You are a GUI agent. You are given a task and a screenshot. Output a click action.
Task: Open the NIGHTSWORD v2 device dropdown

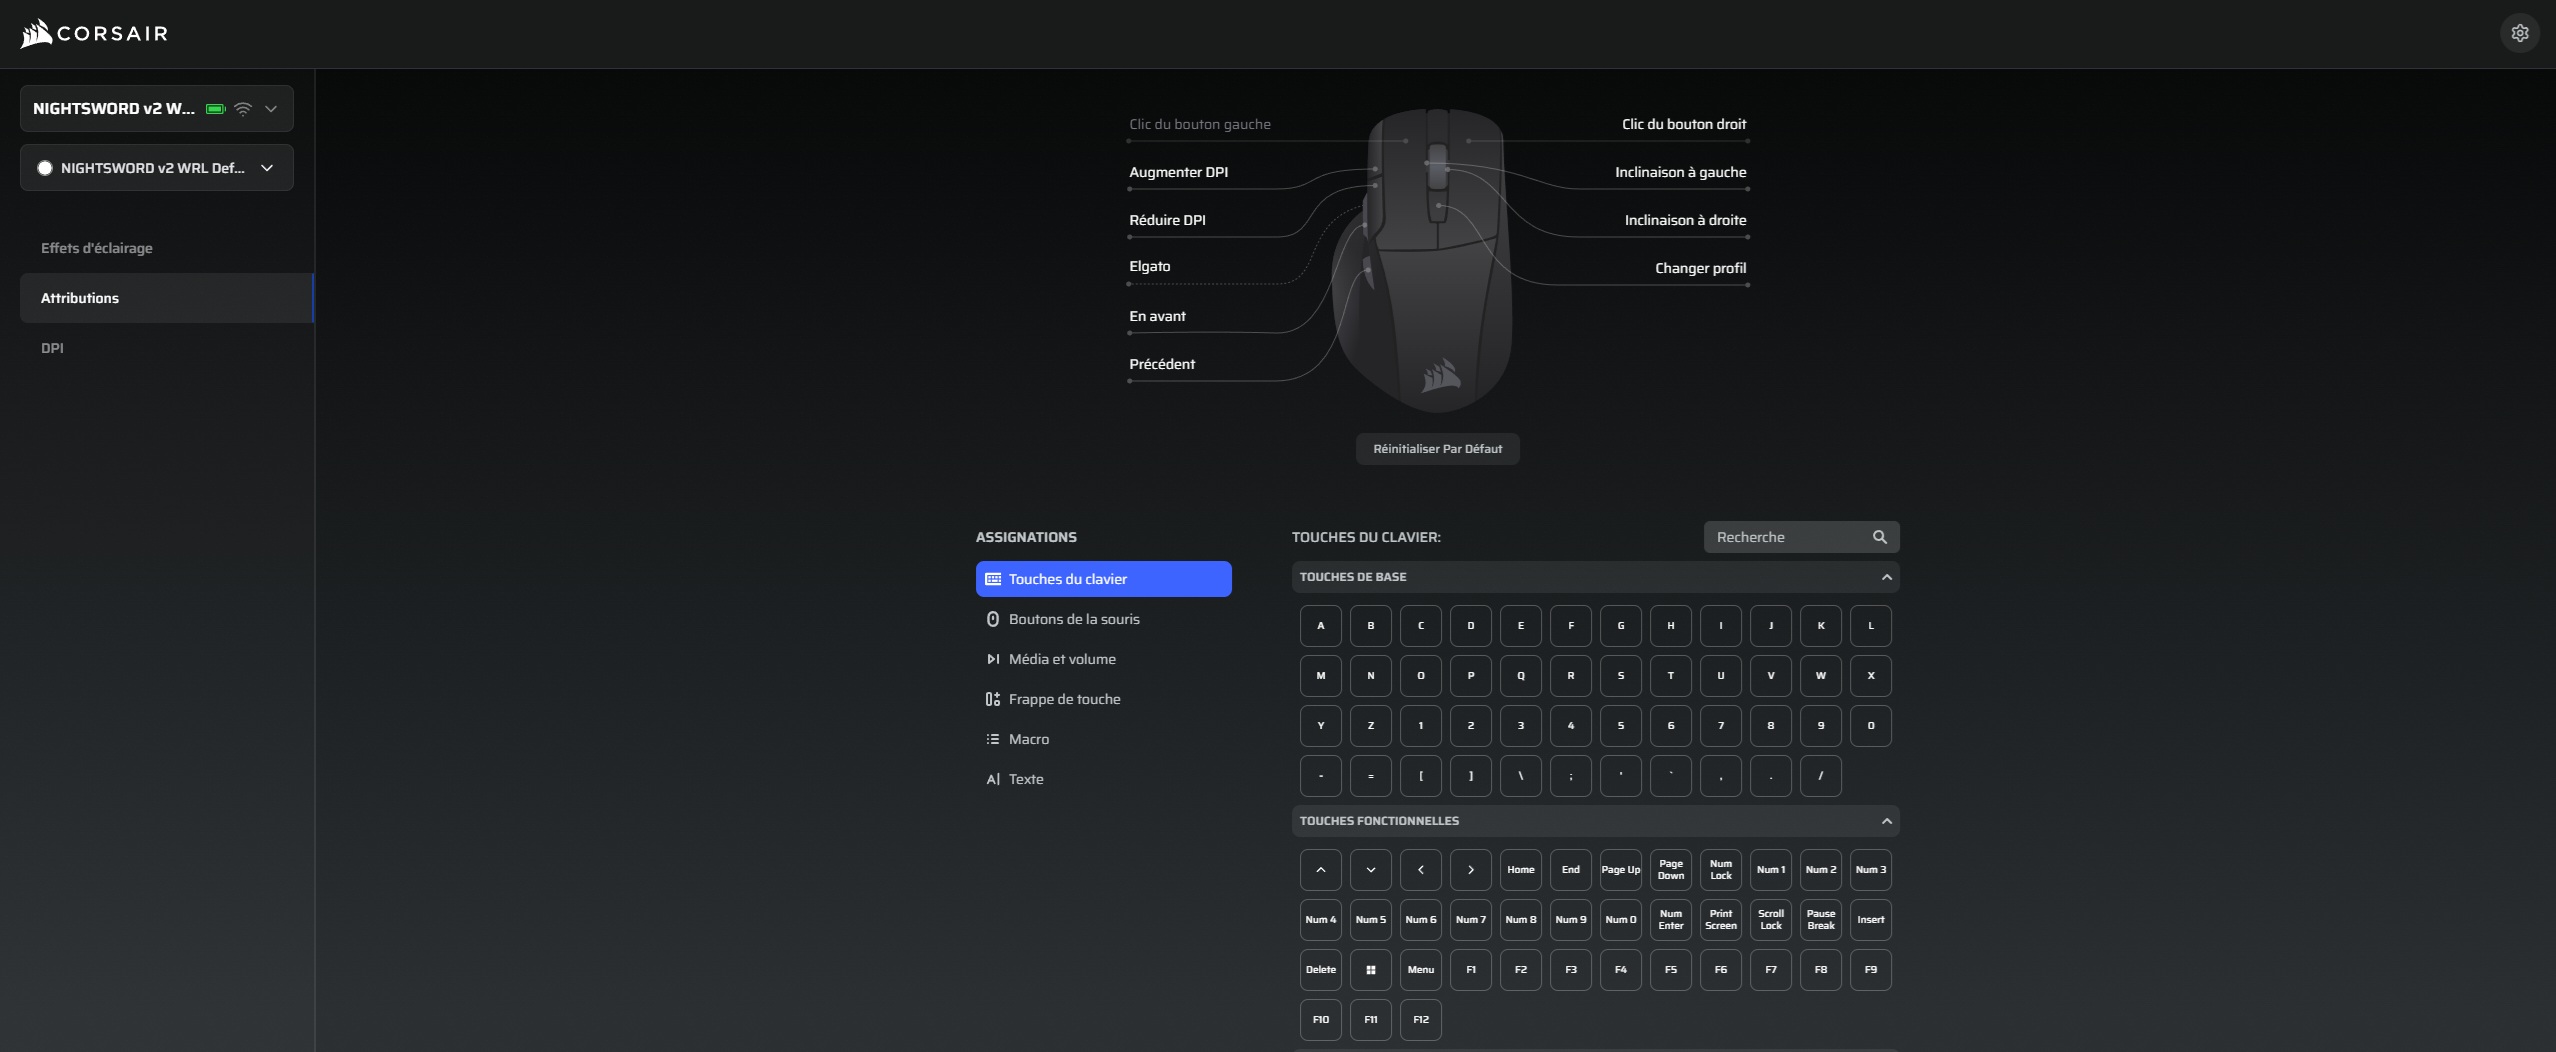click(157, 109)
